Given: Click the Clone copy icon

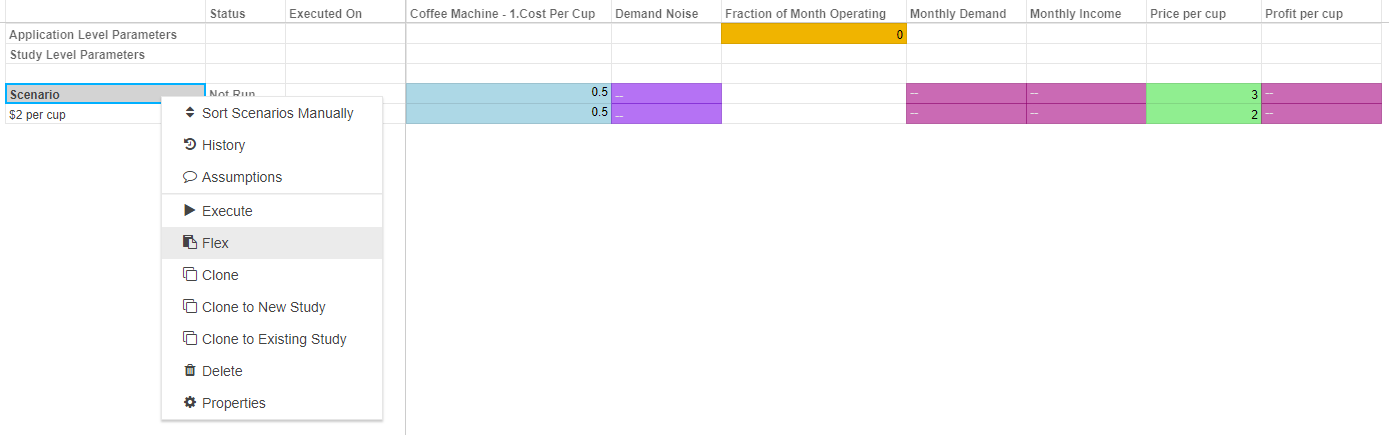Looking at the screenshot, I should click(x=190, y=275).
